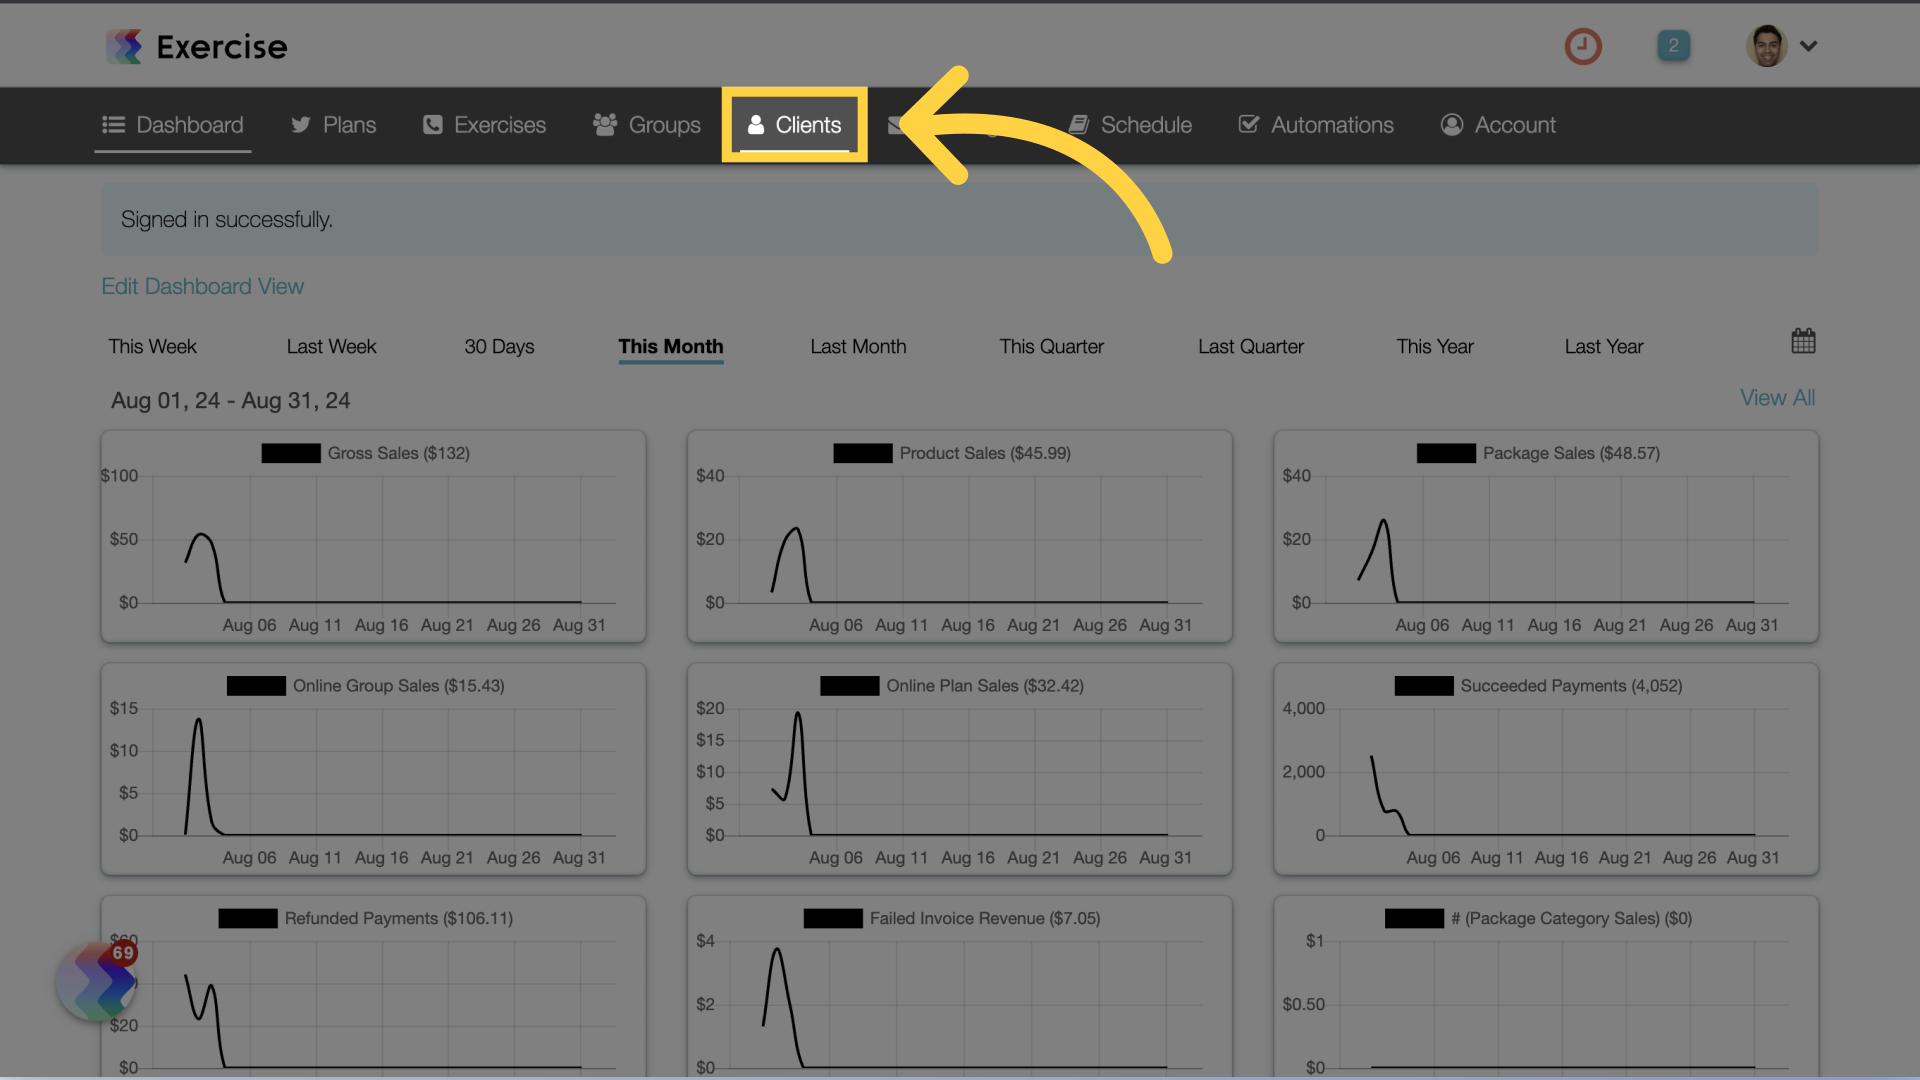The height and width of the screenshot is (1080, 1920).
Task: Click the Edit Dashboard View link
Action: point(203,286)
